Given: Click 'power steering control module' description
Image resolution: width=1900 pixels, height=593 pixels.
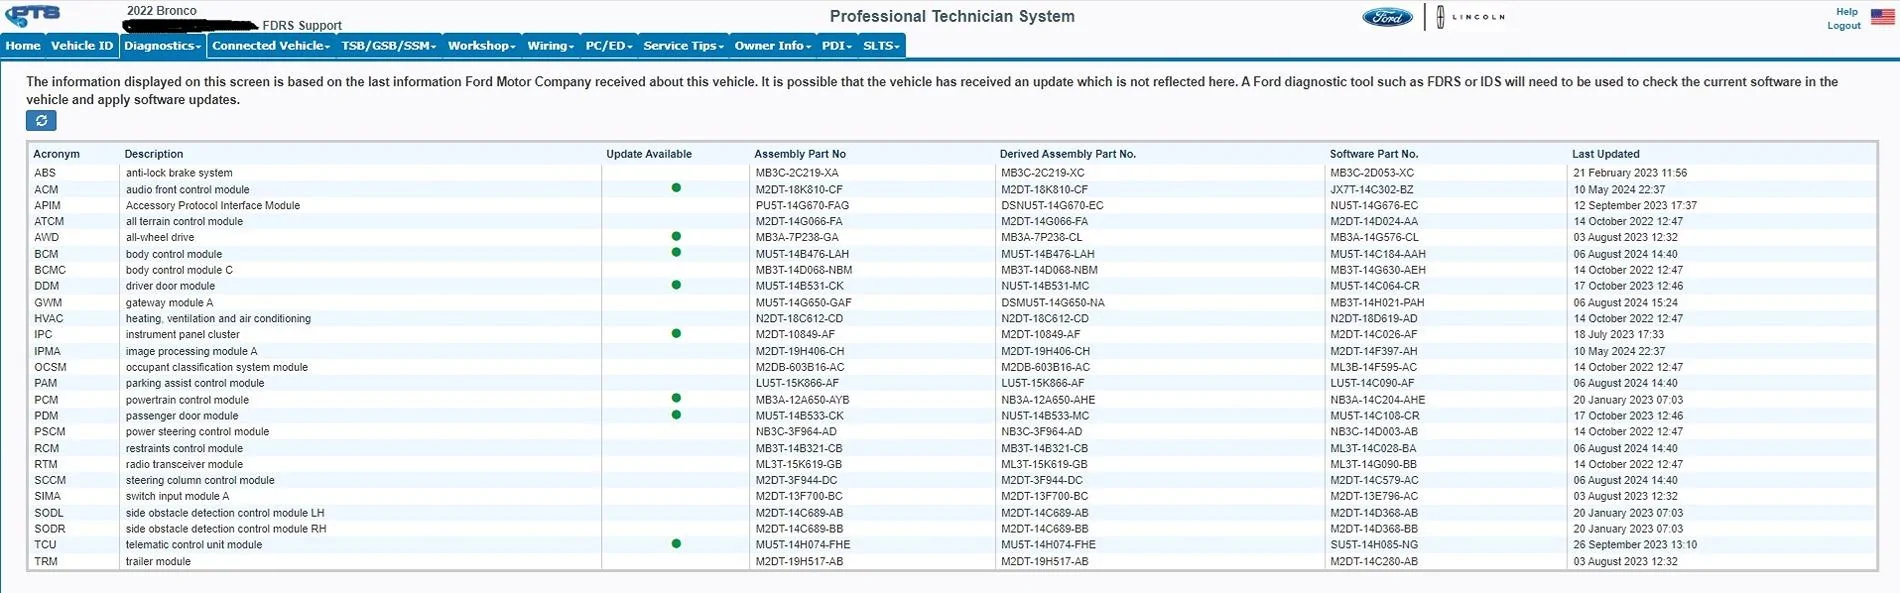Looking at the screenshot, I should (x=197, y=431).
